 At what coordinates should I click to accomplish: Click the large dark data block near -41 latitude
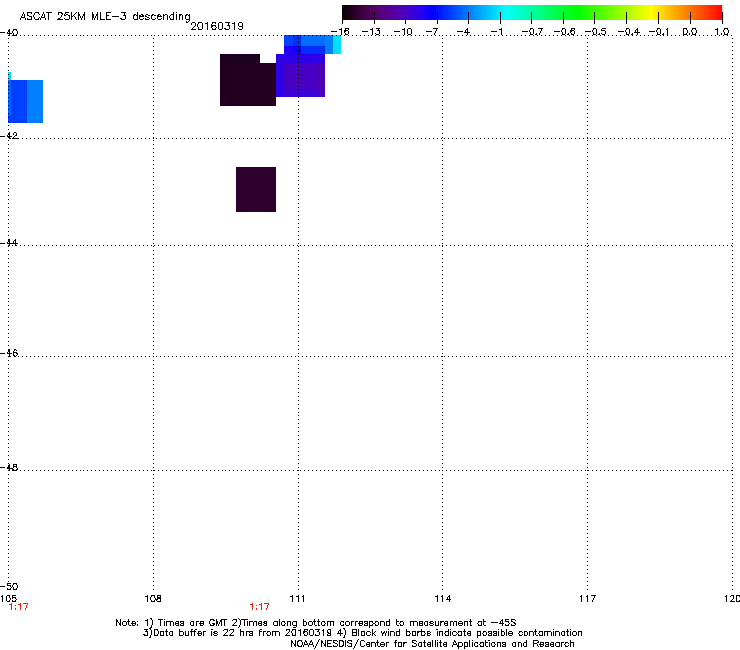(248, 80)
